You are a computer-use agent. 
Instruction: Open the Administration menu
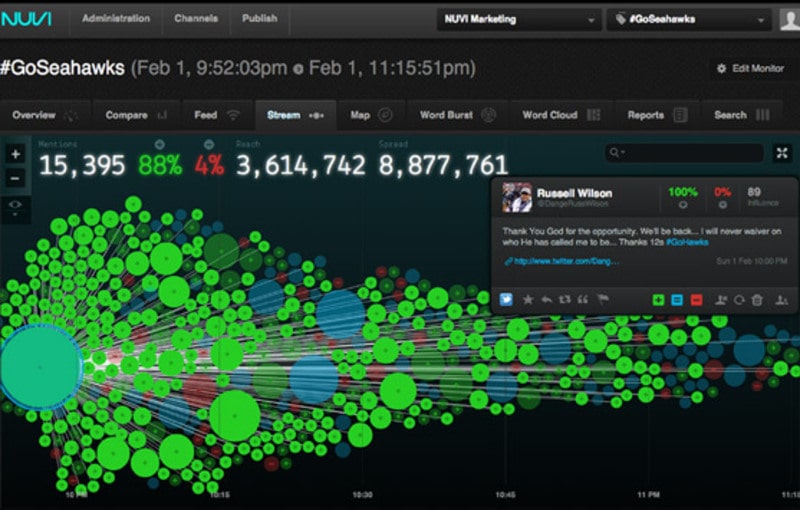116,18
